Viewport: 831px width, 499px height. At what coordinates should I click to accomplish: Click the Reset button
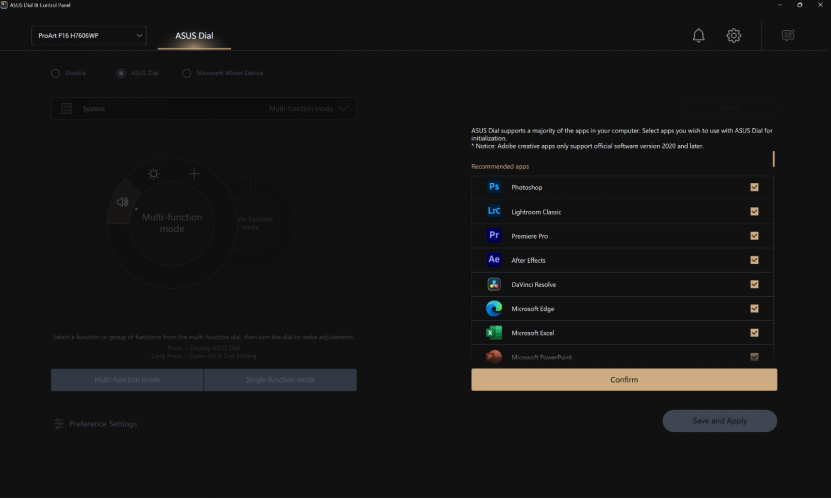(x=729, y=108)
